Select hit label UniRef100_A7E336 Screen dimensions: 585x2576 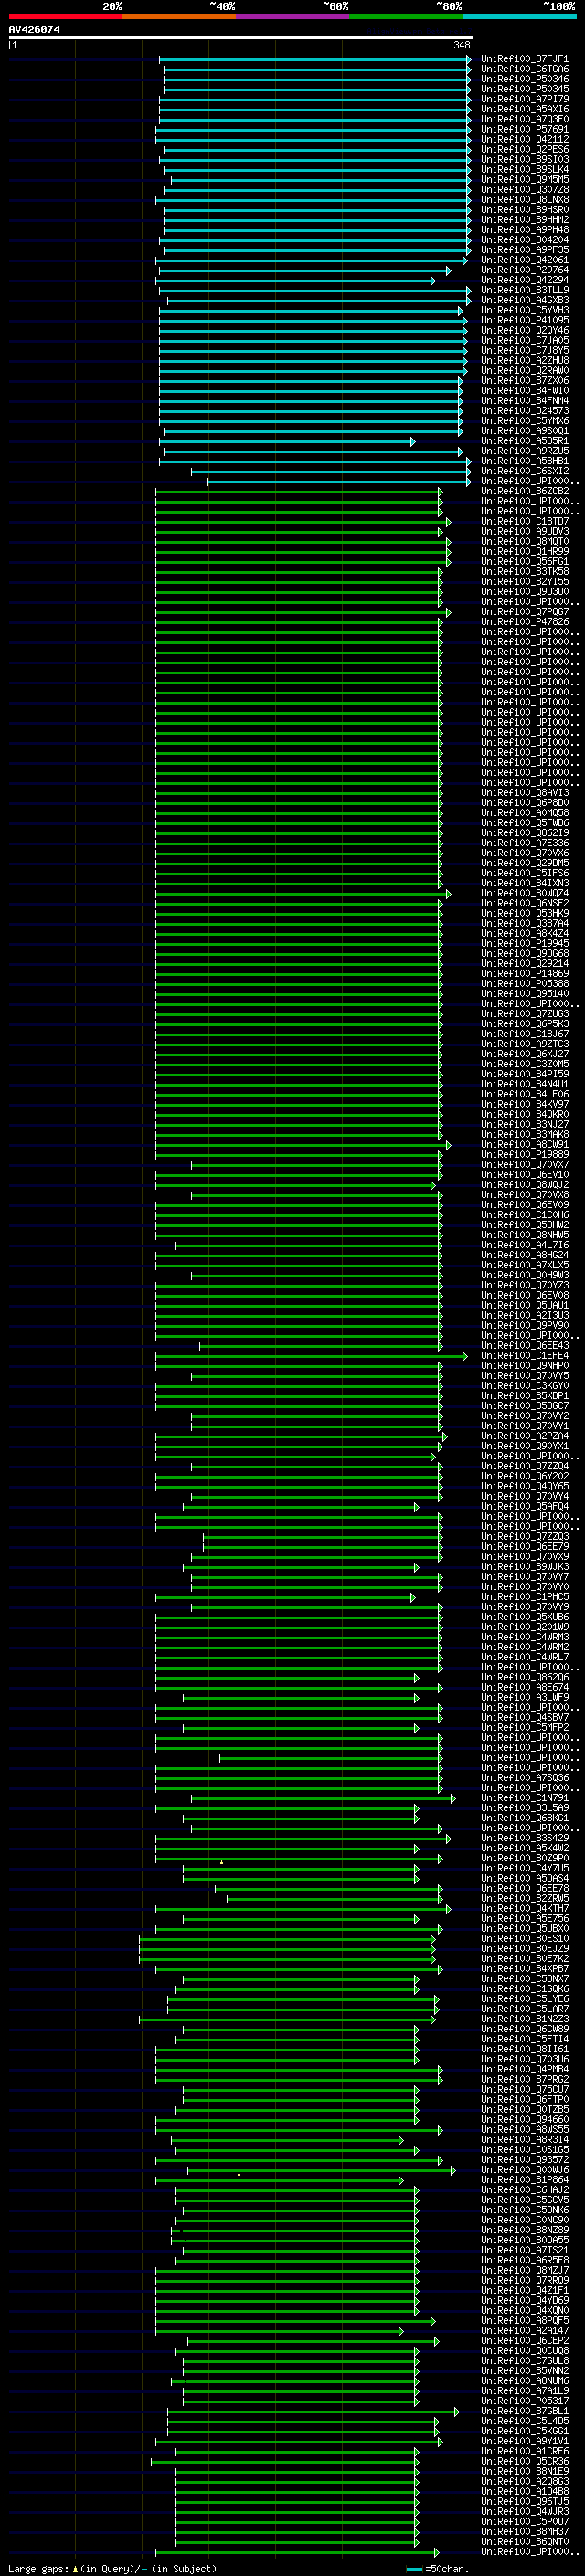point(525,843)
